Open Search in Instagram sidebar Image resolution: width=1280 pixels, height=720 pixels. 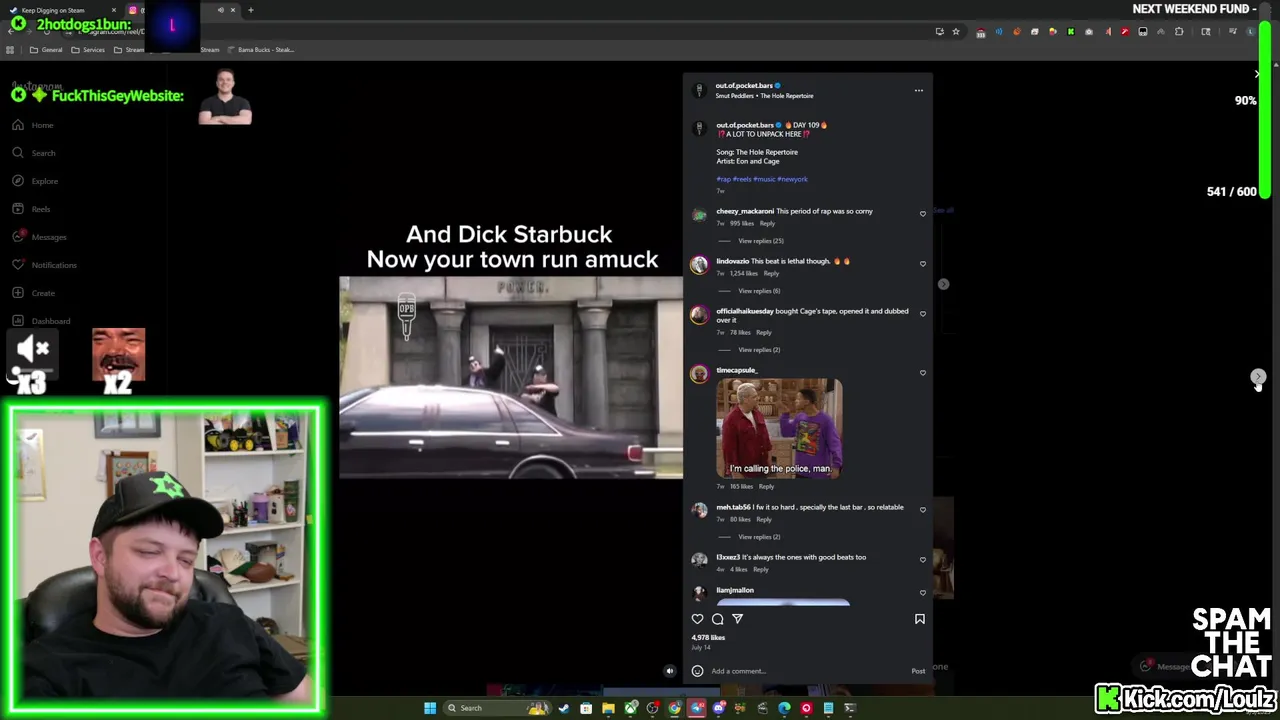coord(35,153)
